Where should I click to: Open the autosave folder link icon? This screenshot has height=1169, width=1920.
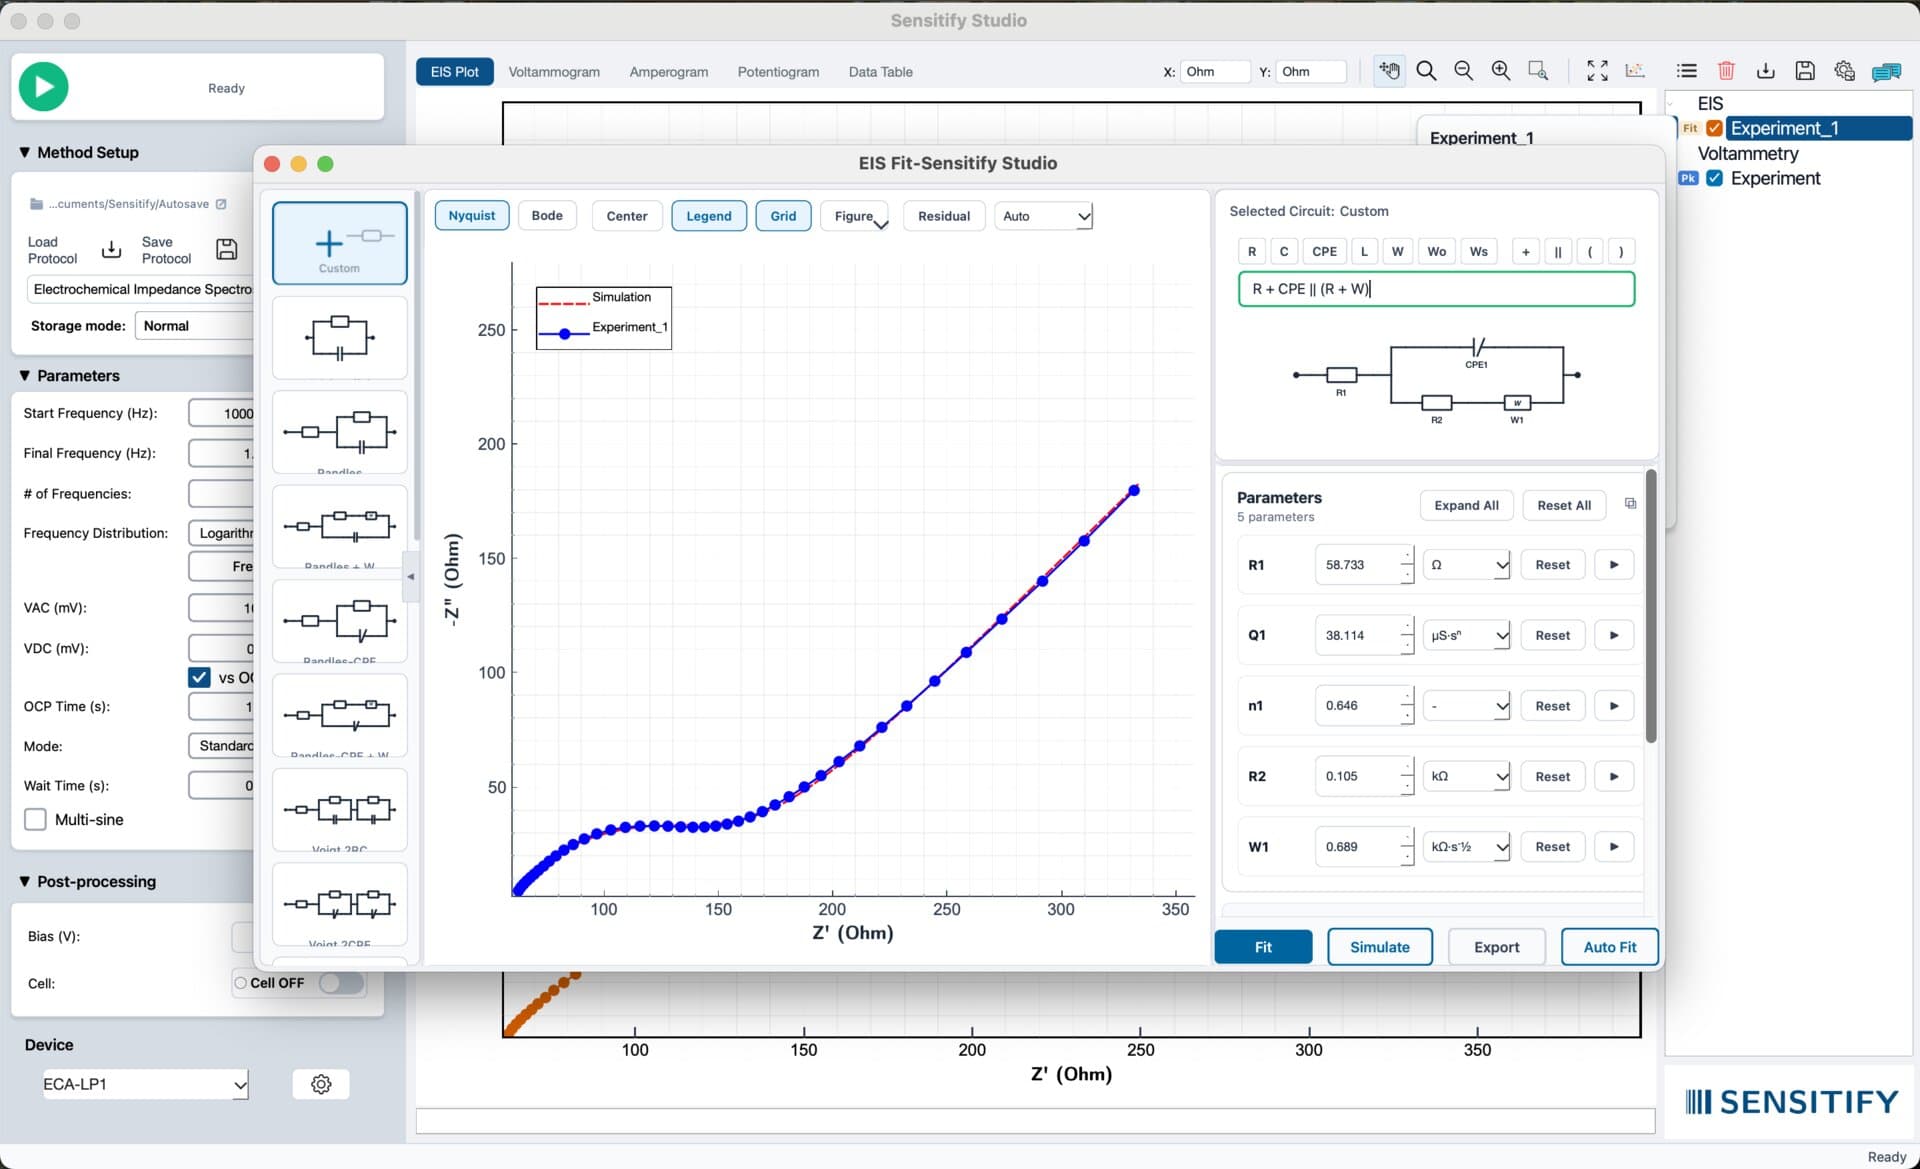222,204
